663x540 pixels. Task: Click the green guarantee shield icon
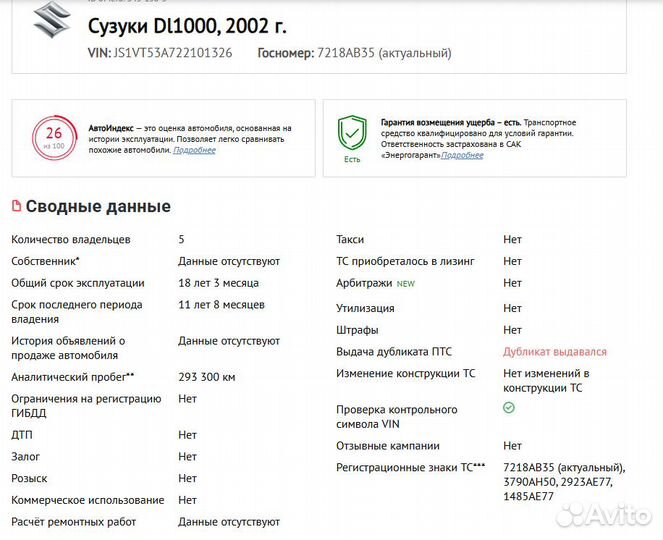pos(352,133)
